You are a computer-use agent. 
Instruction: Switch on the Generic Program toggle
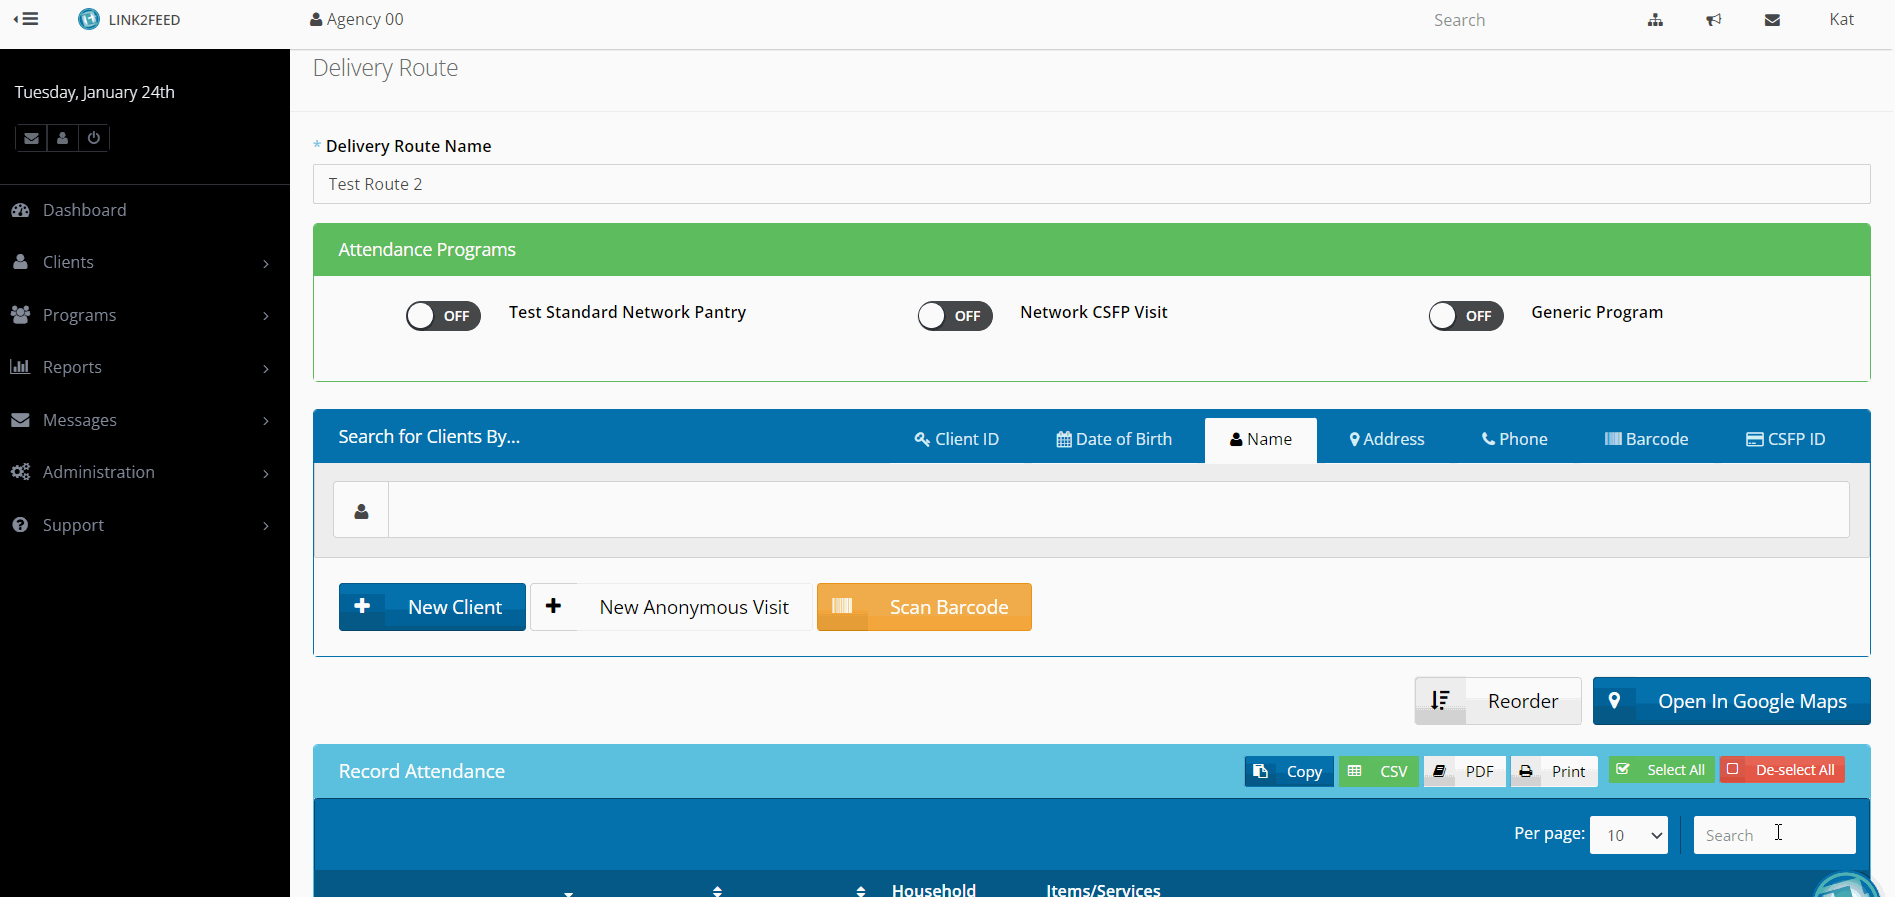(1465, 316)
